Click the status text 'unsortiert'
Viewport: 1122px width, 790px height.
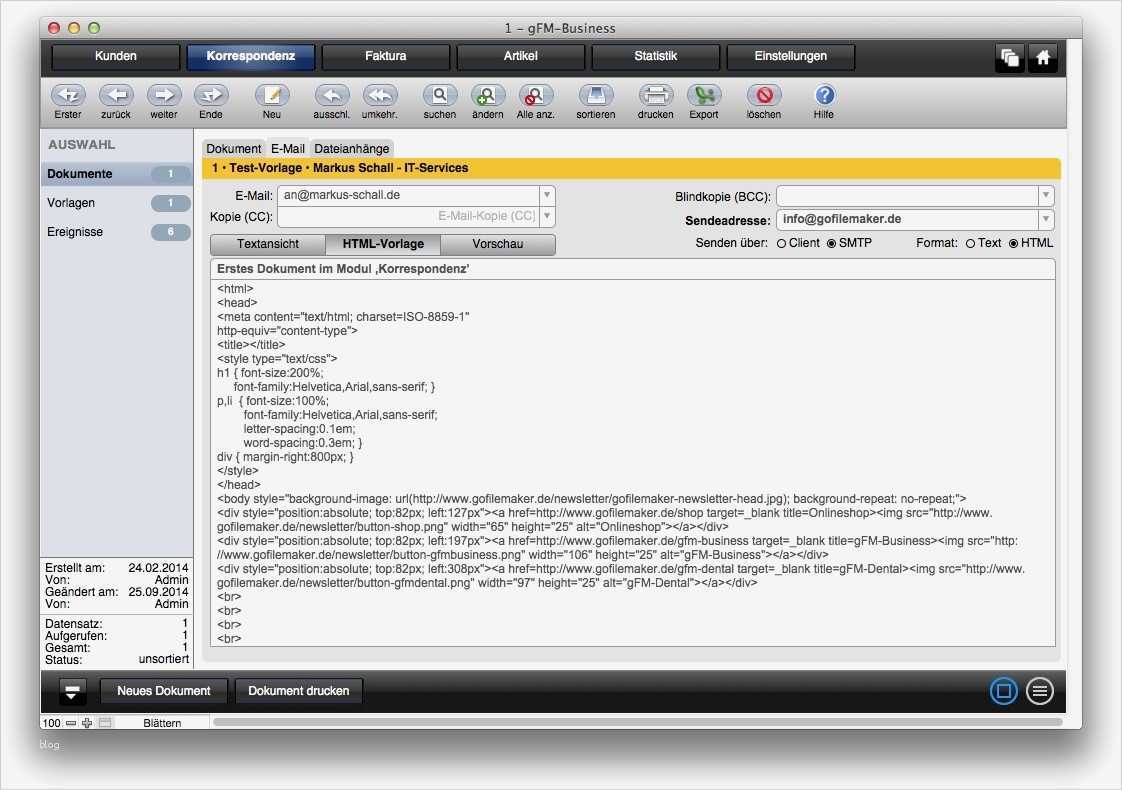click(x=164, y=659)
